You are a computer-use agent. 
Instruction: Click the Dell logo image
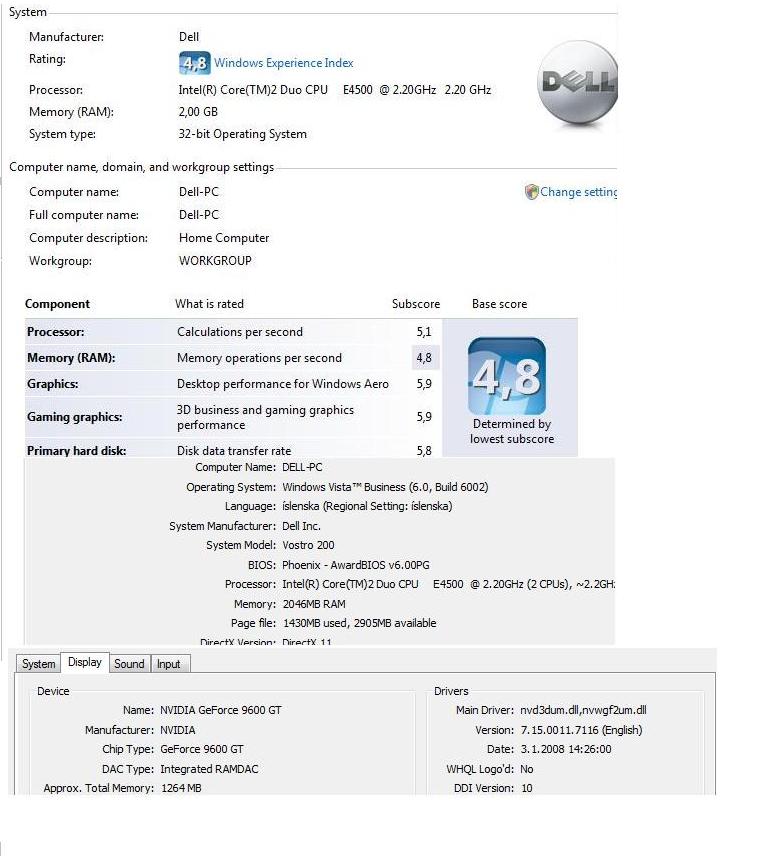(x=577, y=84)
